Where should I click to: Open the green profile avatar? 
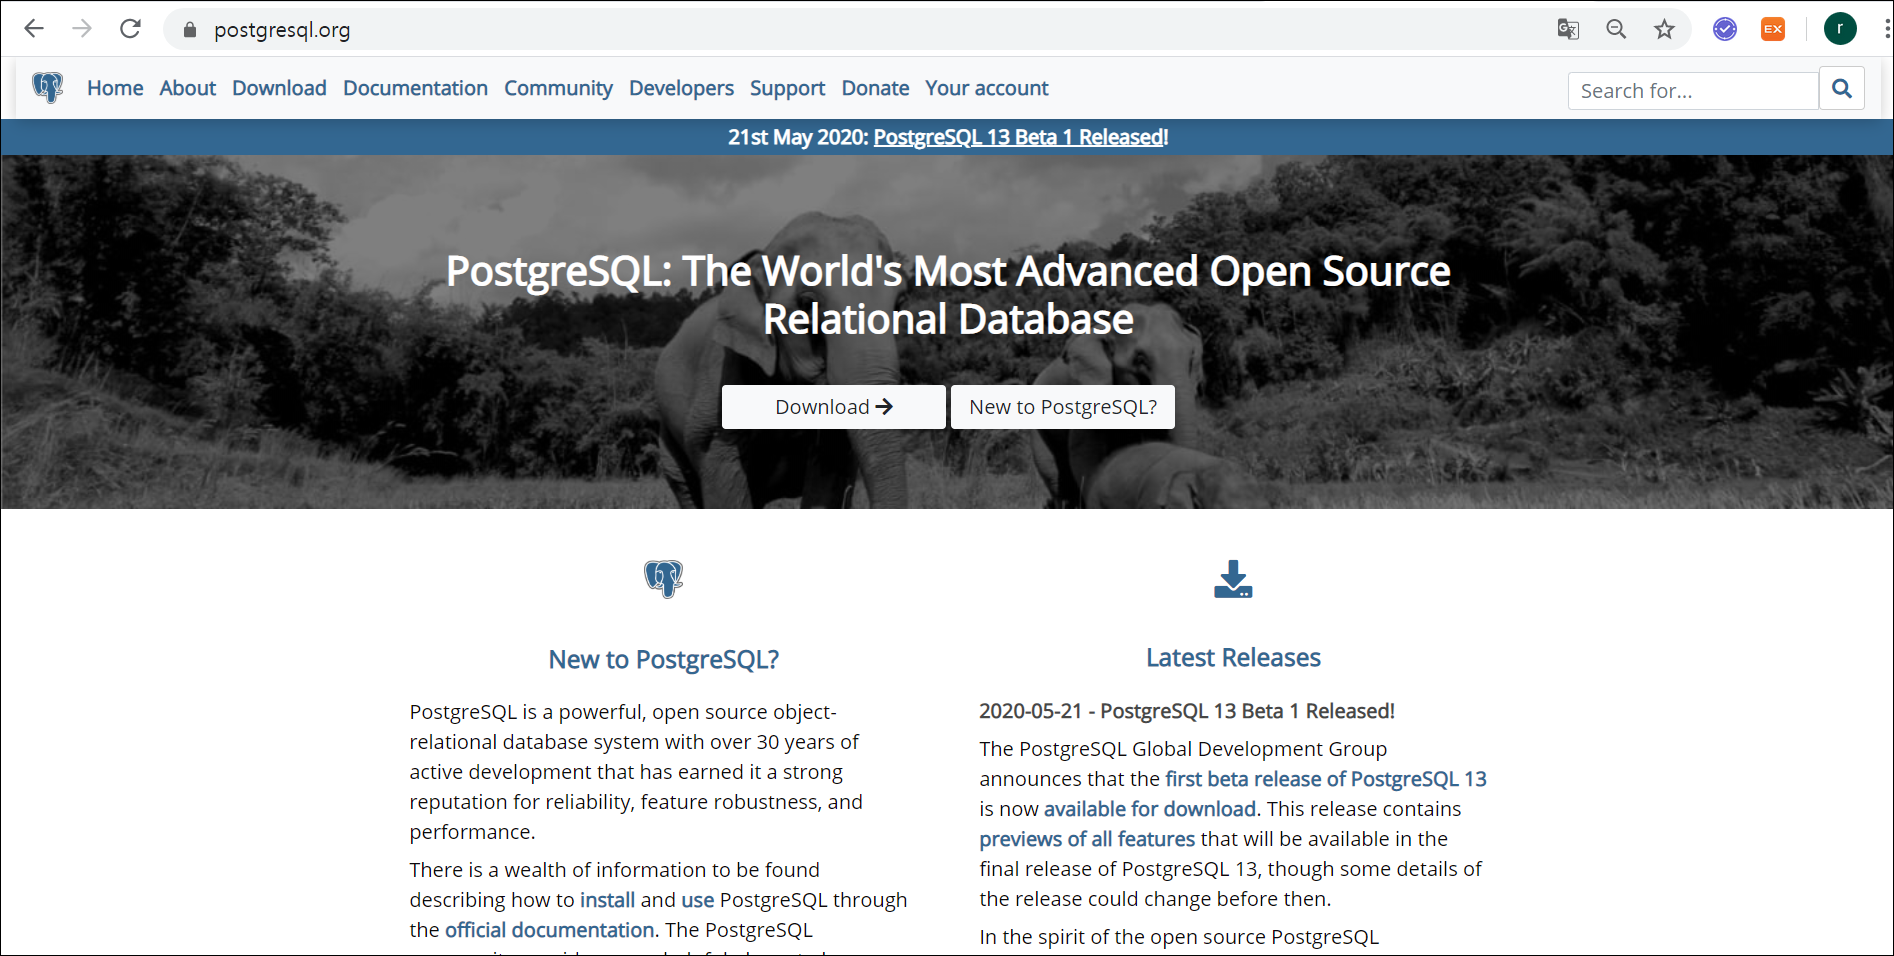coord(1840,29)
